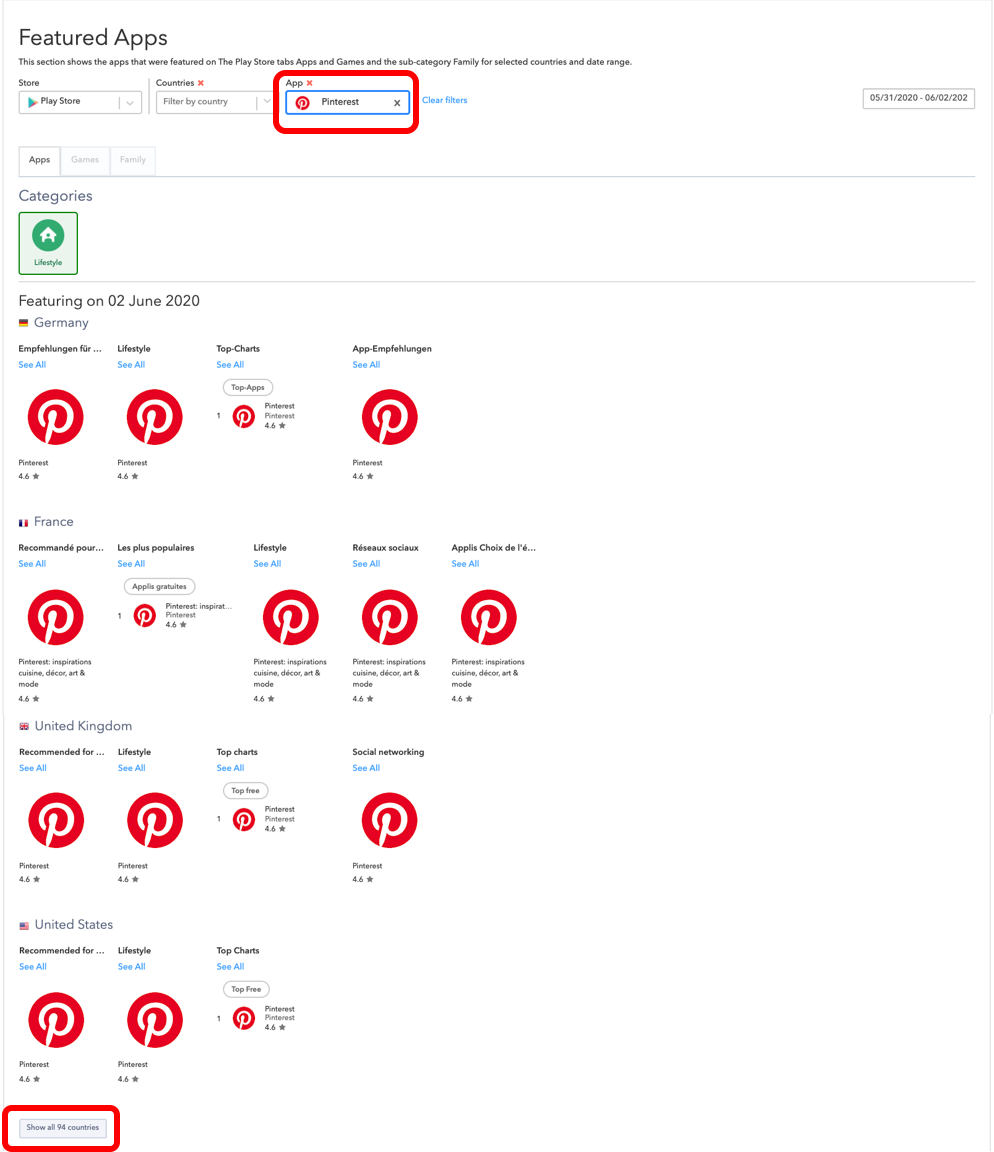
Task: Open See All under App-Empfehlungen
Action: pos(366,365)
